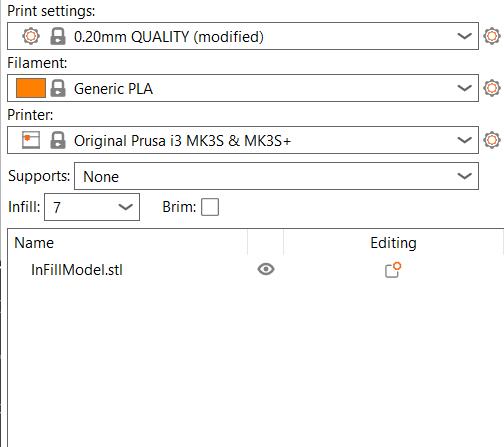Click the lock icon beside 0.20mm QUALITY
This screenshot has height=447, width=504.
pos(58,36)
